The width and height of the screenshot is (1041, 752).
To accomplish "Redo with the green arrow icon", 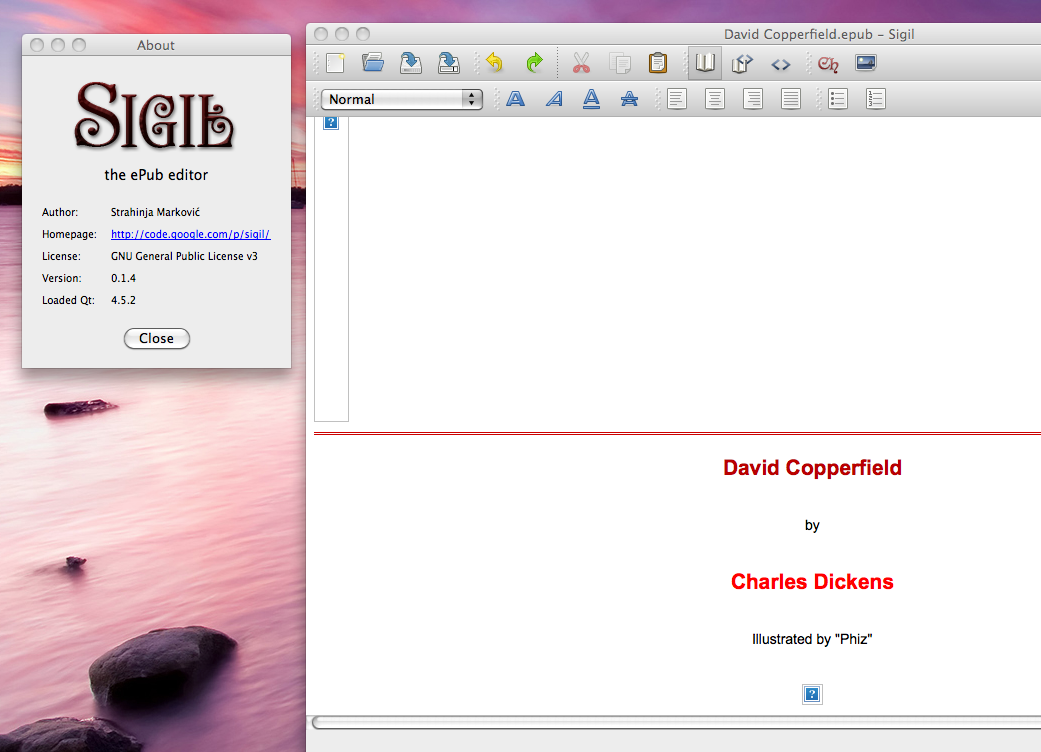I will 534,63.
